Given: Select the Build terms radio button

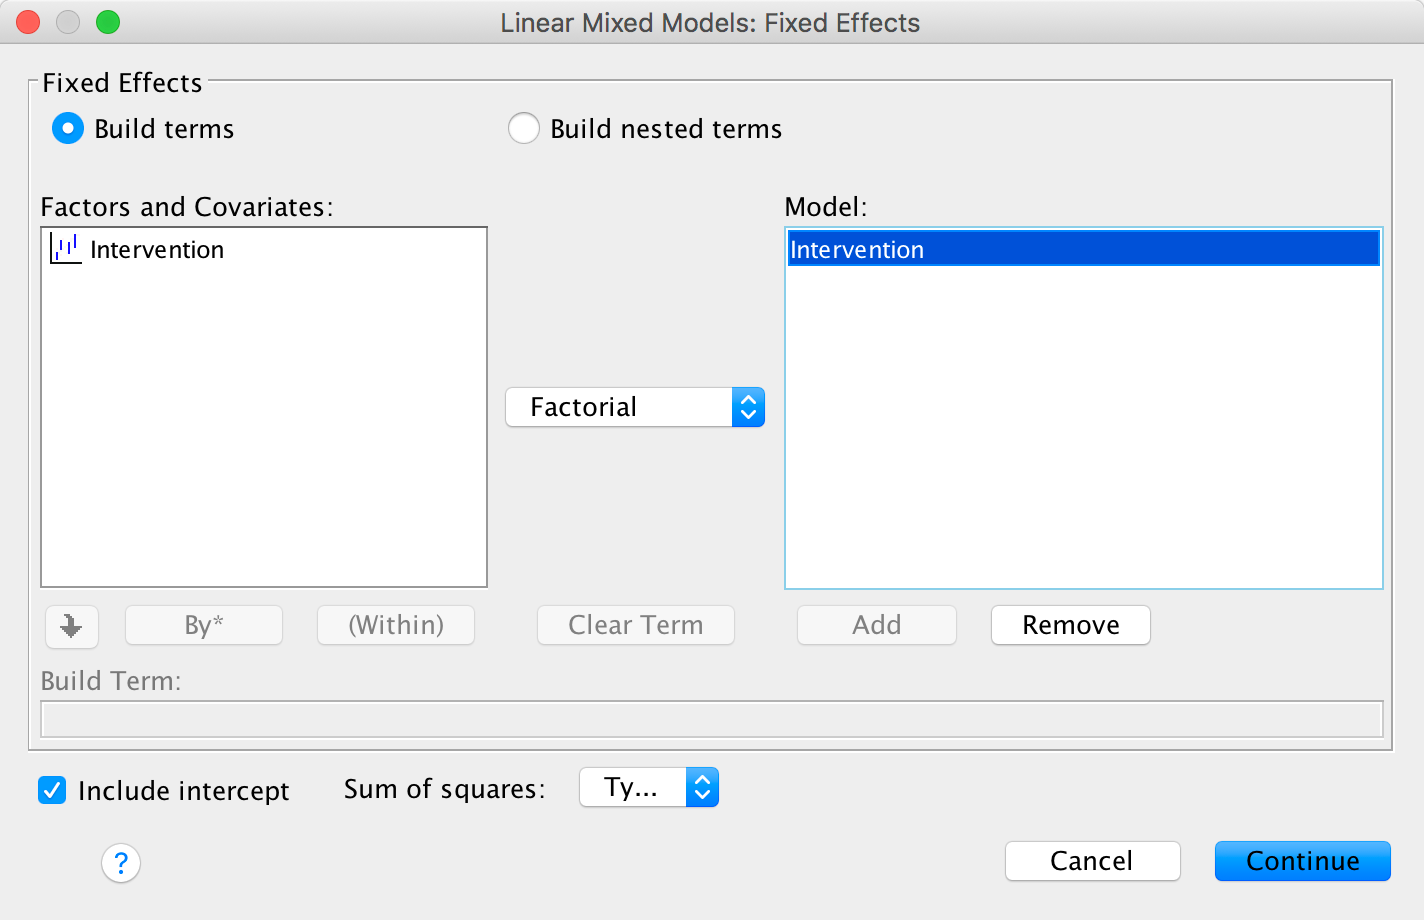Looking at the screenshot, I should 68,129.
